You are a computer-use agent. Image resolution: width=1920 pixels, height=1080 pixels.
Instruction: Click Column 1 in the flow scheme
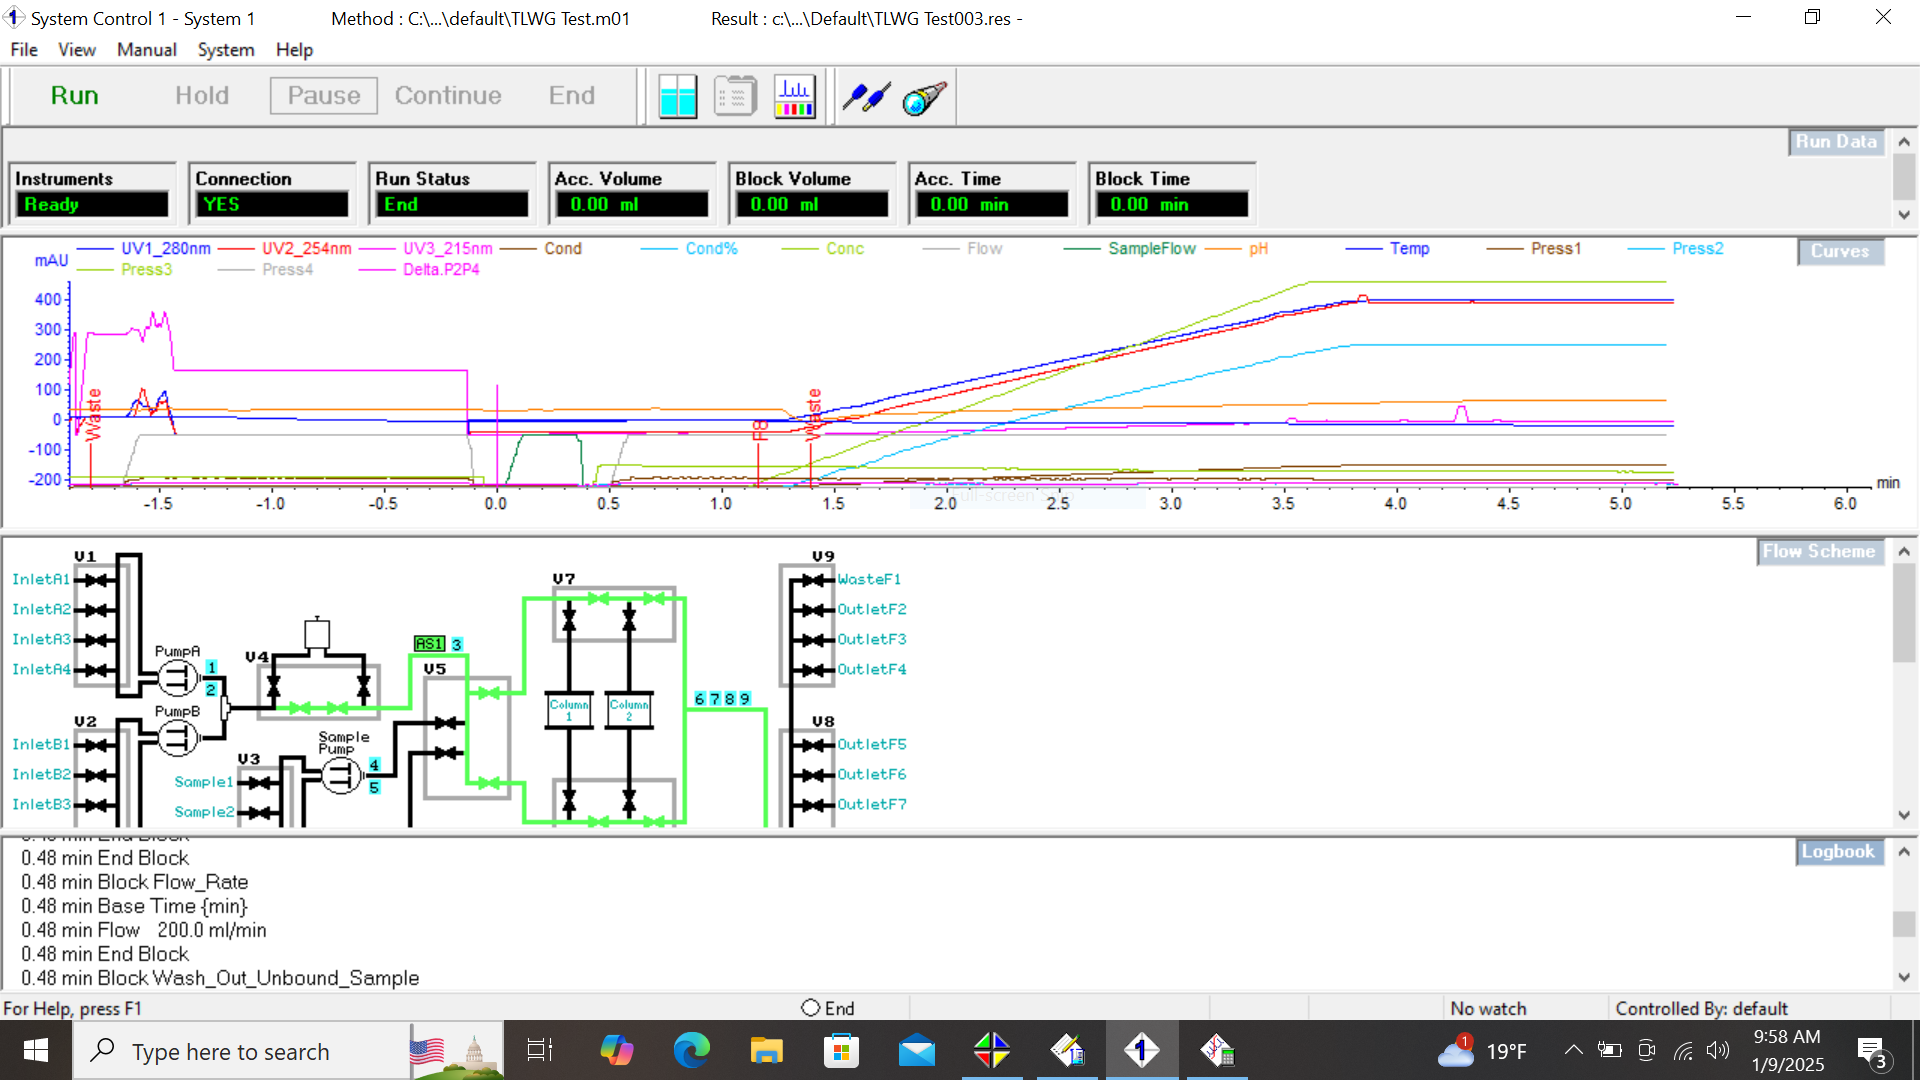[x=569, y=709]
